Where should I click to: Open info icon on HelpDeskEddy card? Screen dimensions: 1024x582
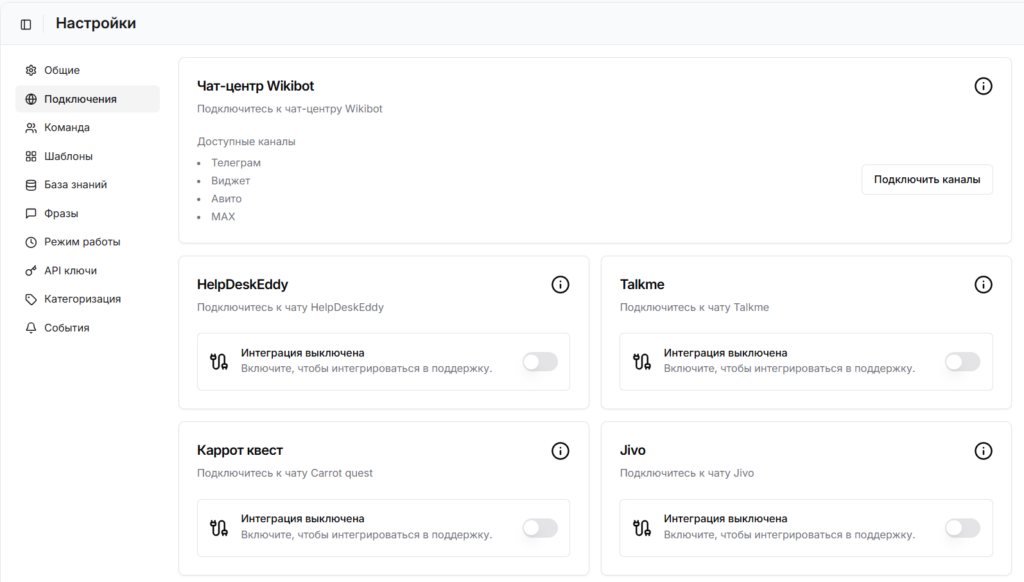pyautogui.click(x=560, y=285)
